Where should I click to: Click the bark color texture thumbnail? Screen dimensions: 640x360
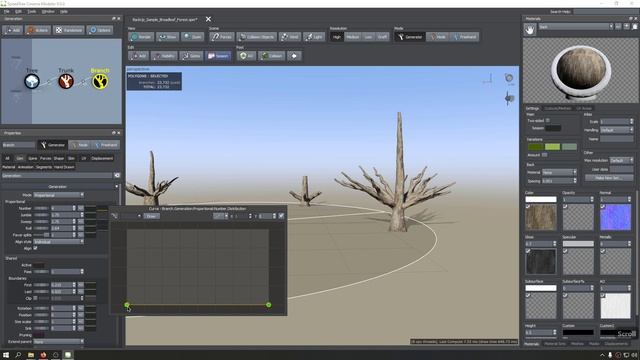(541, 217)
